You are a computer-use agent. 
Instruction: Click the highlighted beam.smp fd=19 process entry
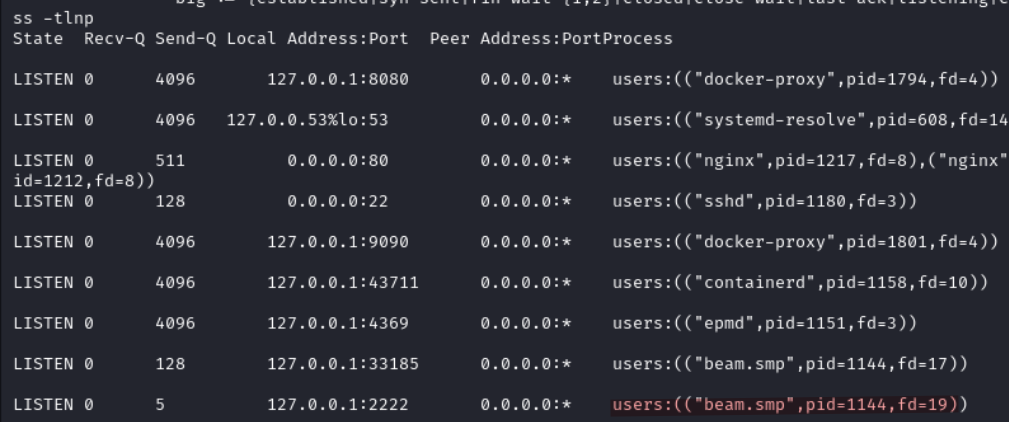[x=790, y=405]
